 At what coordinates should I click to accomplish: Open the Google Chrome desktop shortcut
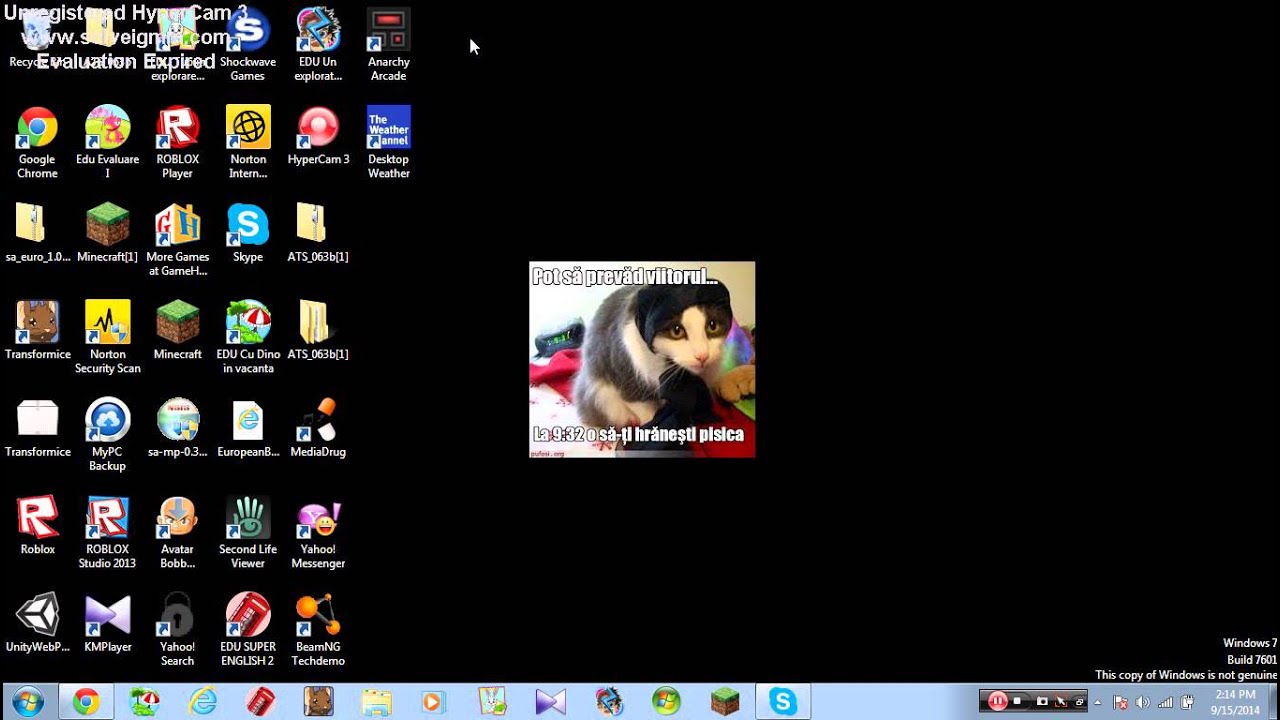[x=37, y=142]
